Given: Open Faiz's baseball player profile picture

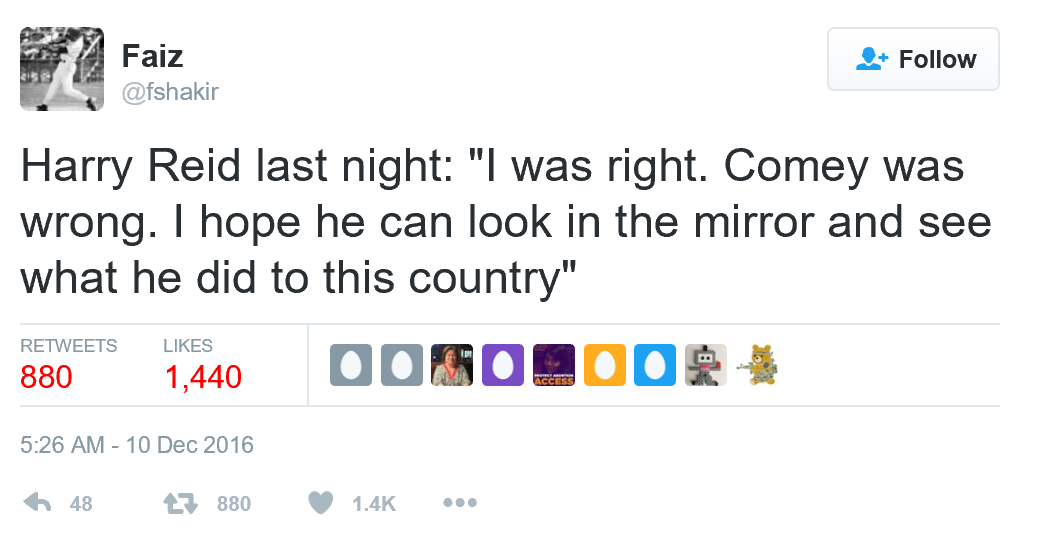Looking at the screenshot, I should tap(62, 69).
